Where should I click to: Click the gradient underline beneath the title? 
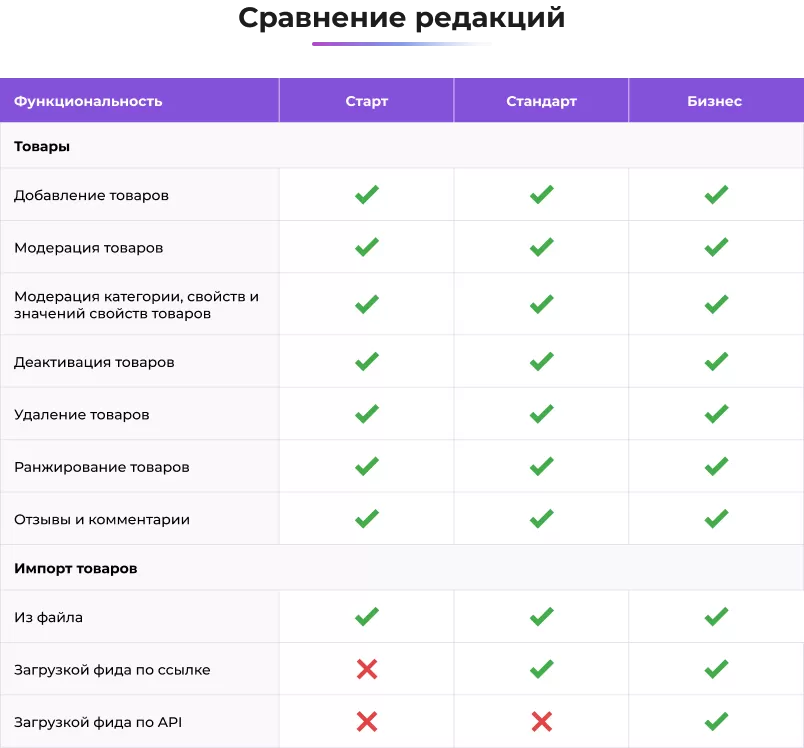[402, 44]
